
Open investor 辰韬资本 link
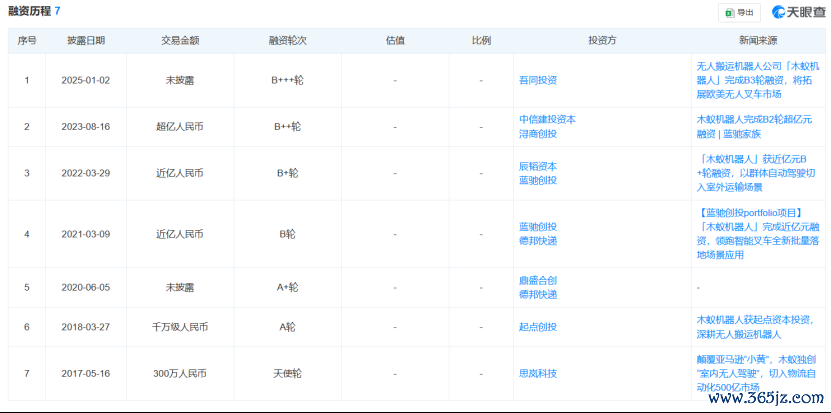tap(538, 166)
